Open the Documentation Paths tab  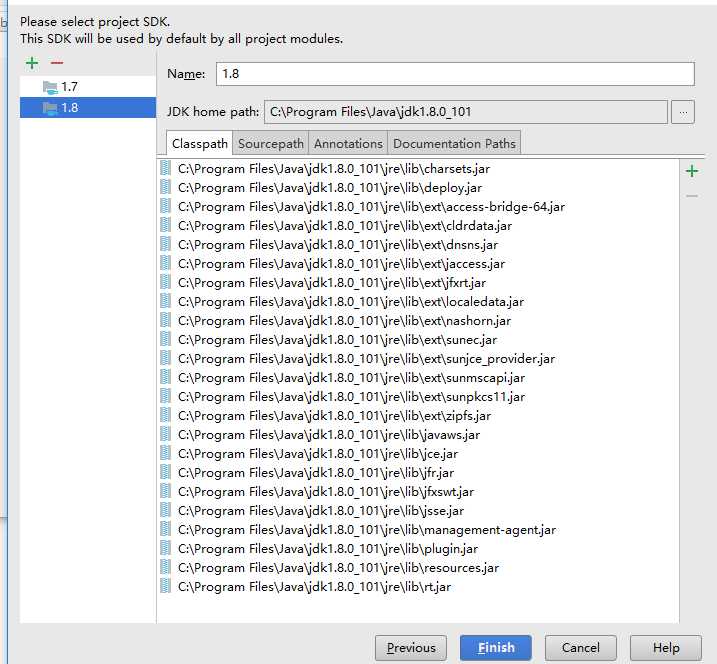pos(454,144)
